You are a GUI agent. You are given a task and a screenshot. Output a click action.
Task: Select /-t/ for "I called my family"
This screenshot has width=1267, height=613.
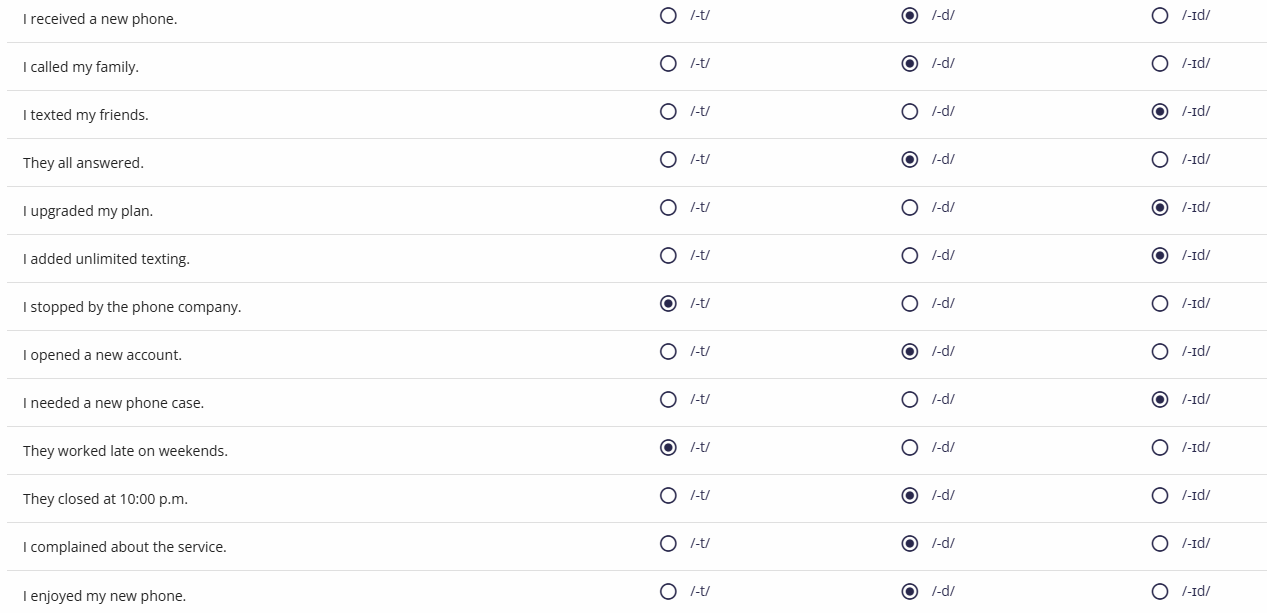(x=668, y=63)
